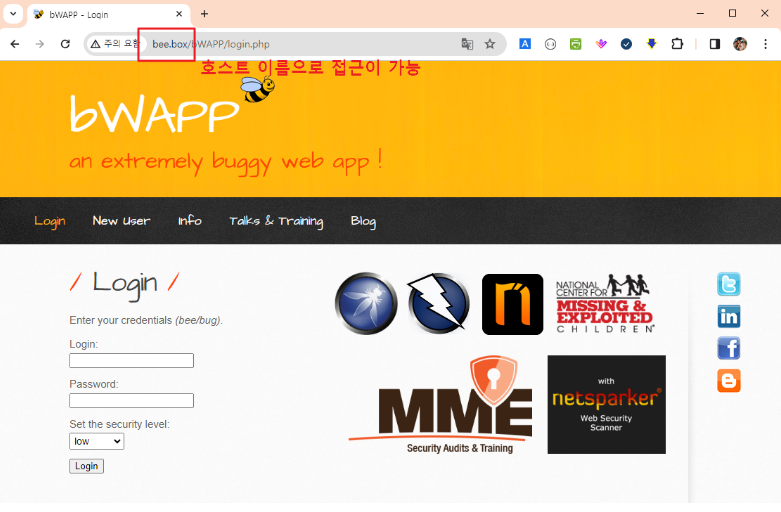Open the Blogger social icon
Viewport: 781px width, 512px height.
coord(729,381)
